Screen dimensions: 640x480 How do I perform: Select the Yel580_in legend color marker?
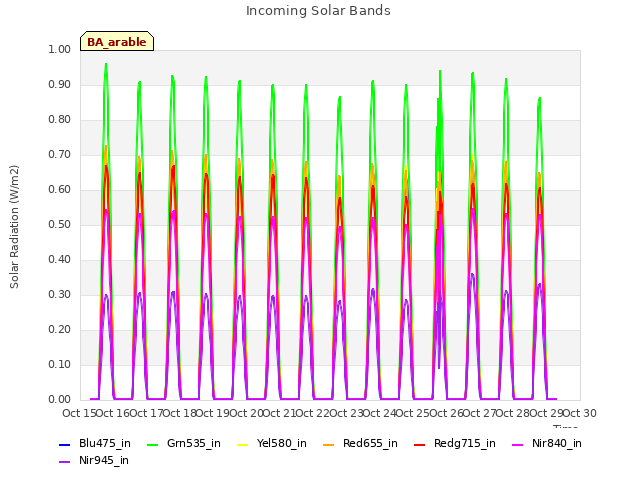click(242, 444)
